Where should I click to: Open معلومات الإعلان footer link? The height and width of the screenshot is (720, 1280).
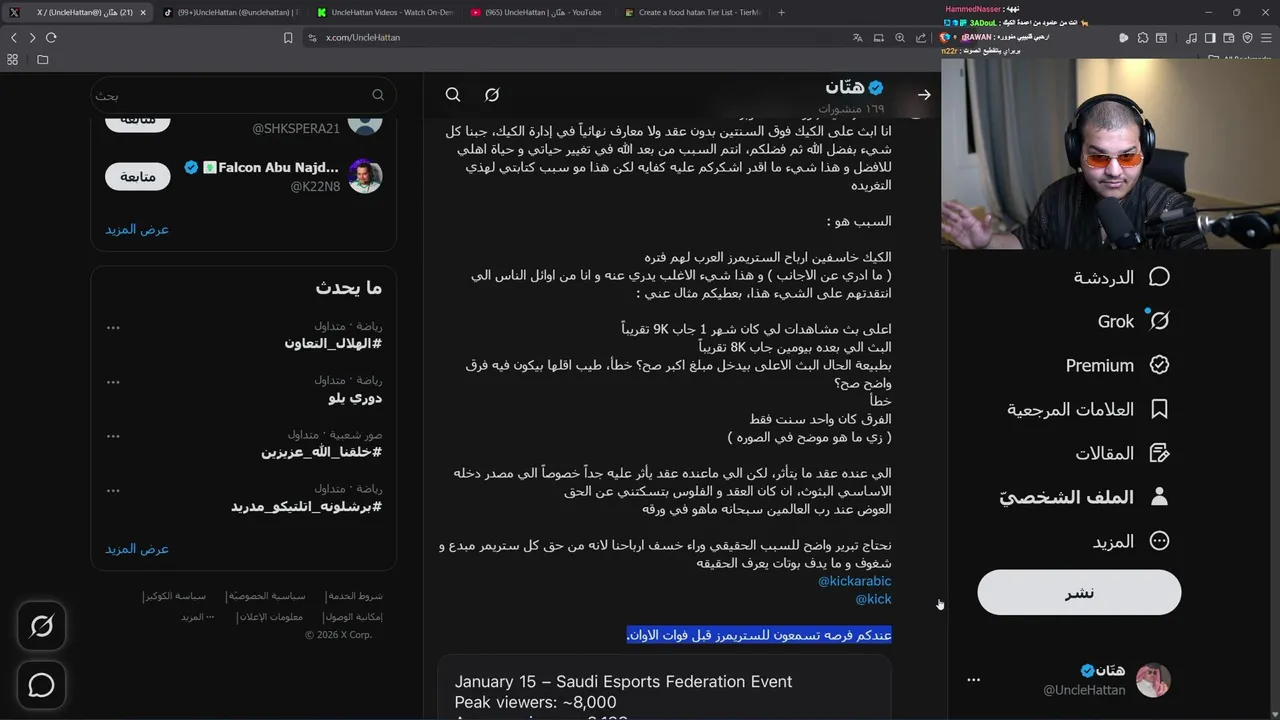tap(273, 617)
